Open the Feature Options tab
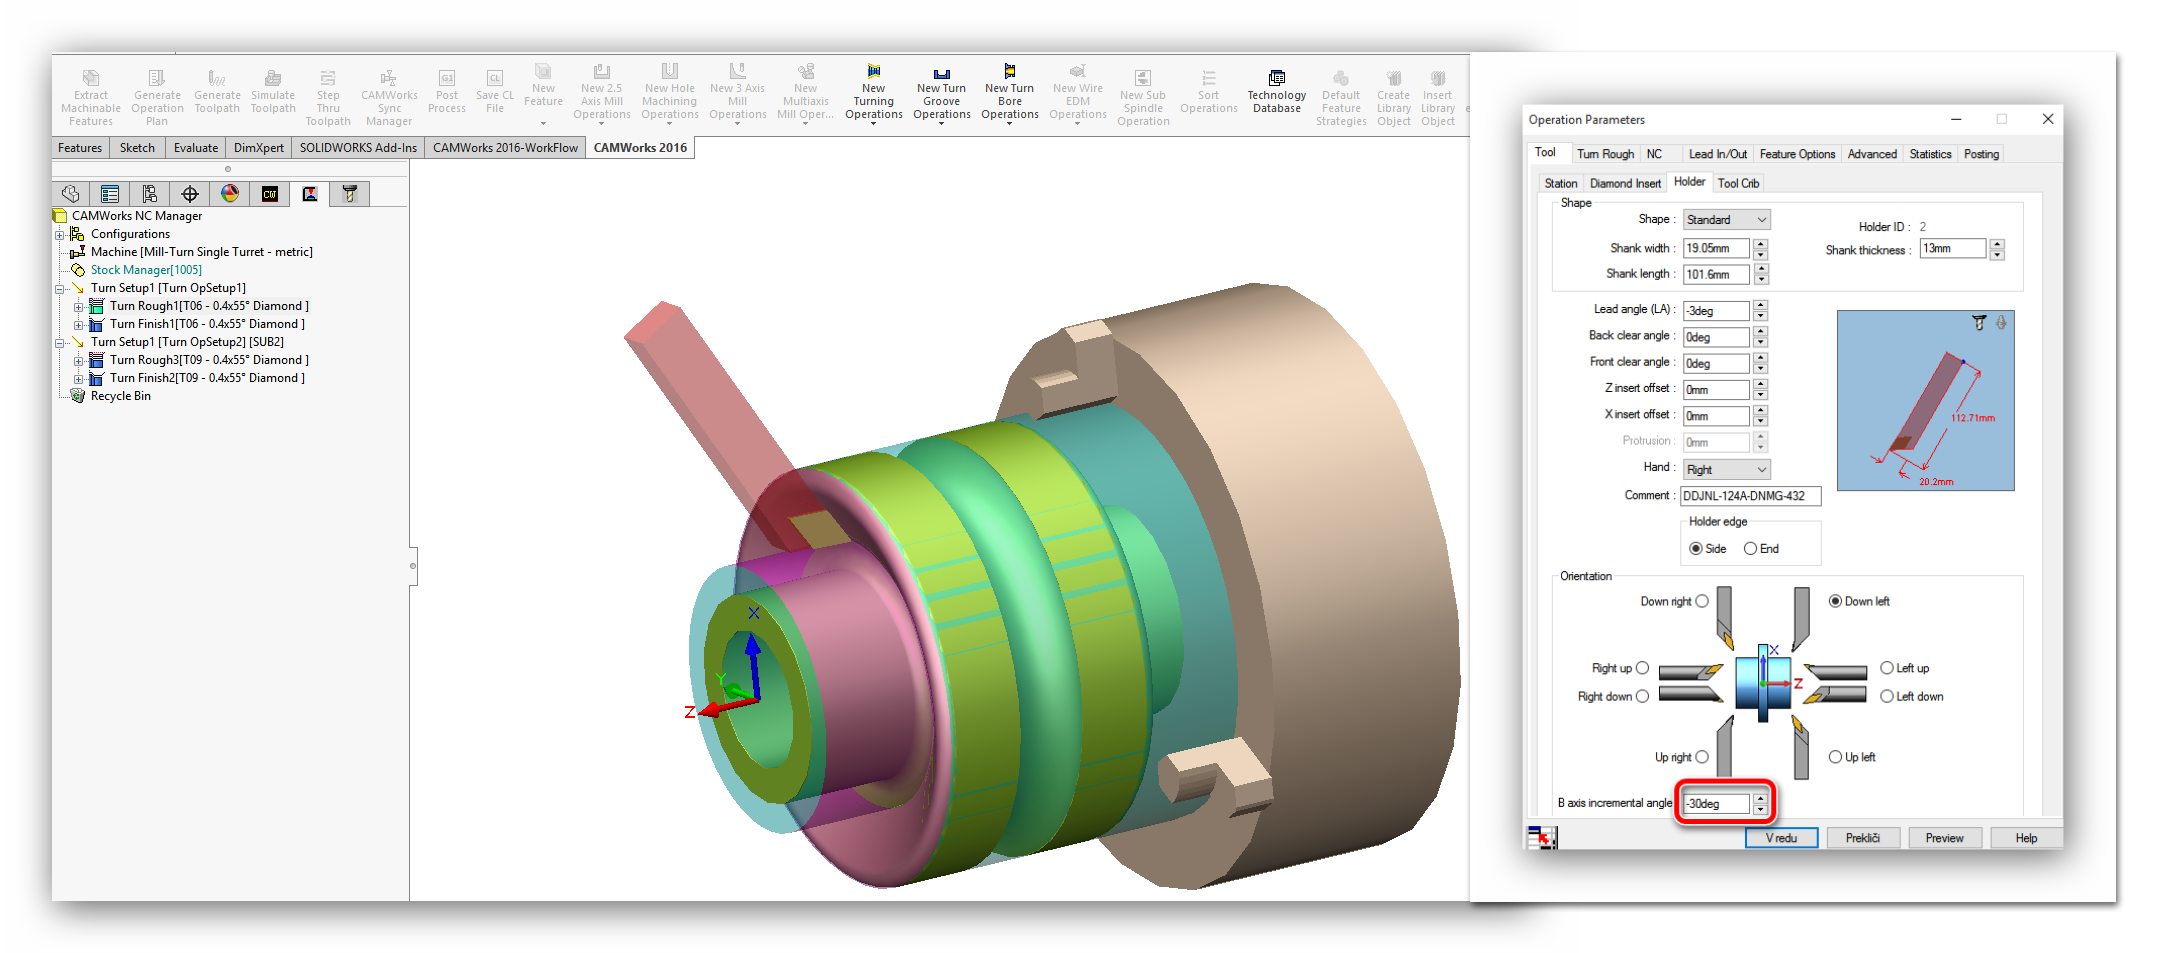2173x953 pixels. pos(1797,154)
